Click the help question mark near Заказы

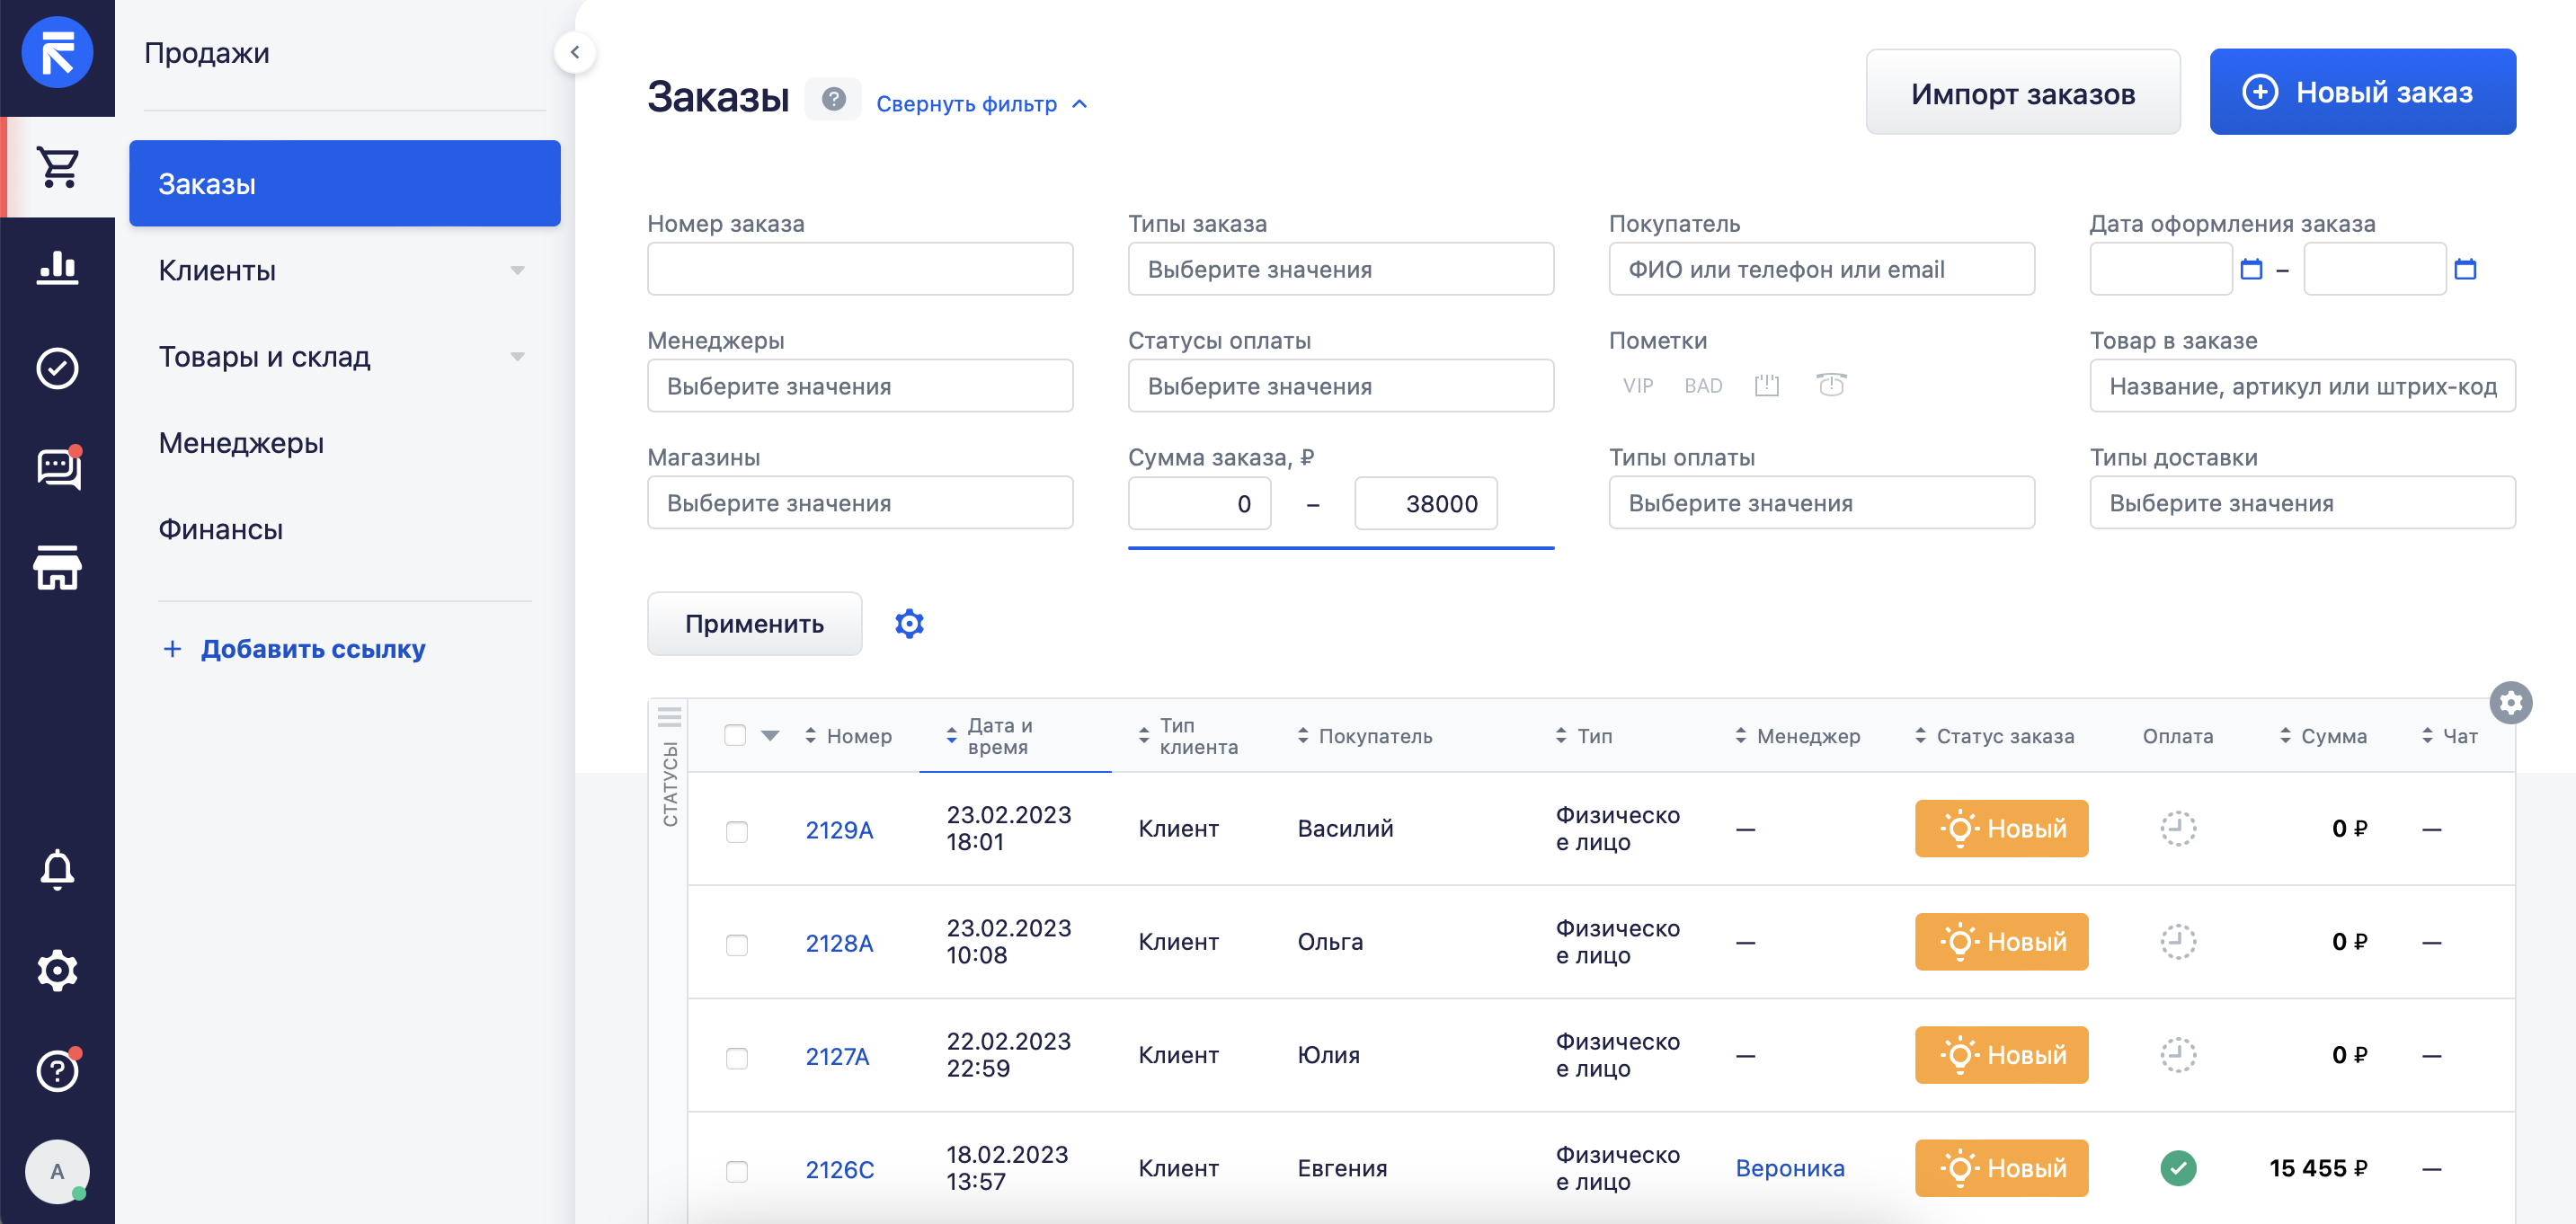coord(833,99)
